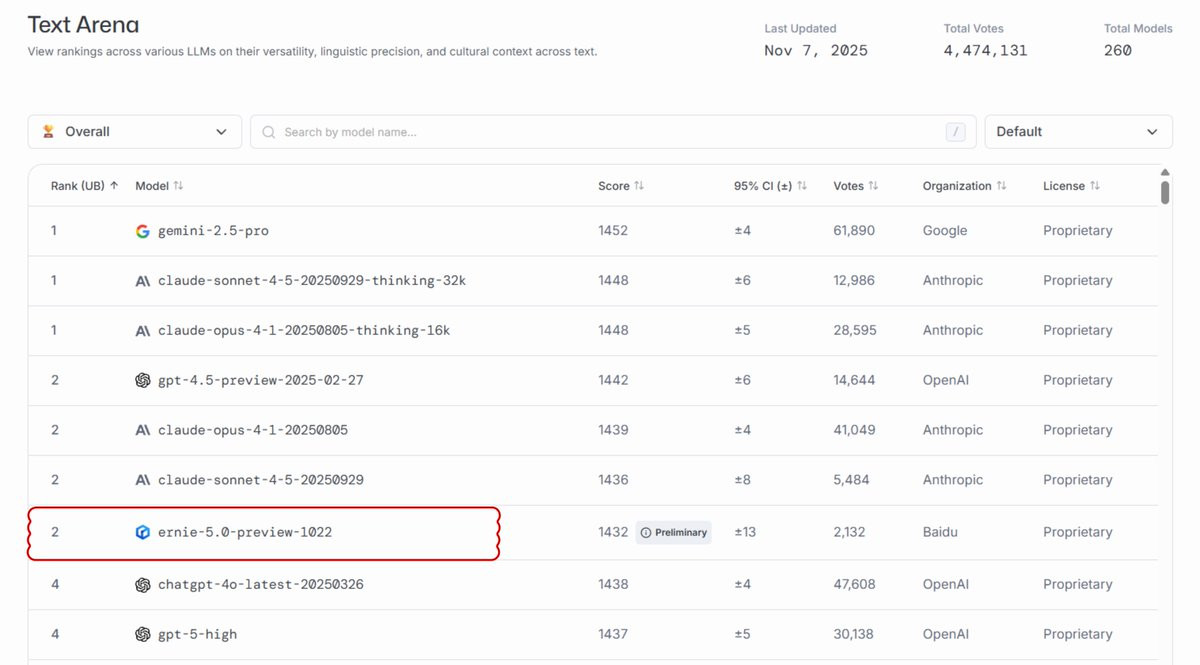Click total votes value 4,474,131

click(x=985, y=51)
